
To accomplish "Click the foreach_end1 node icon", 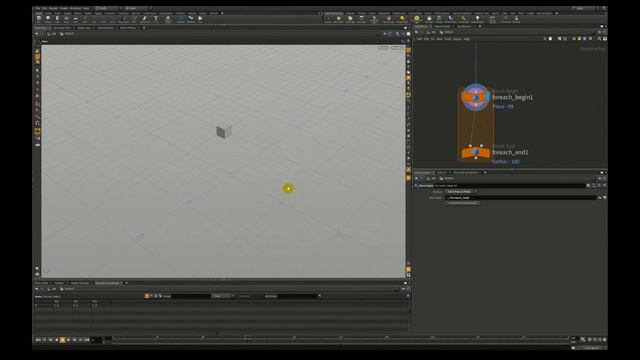I will point(476,152).
